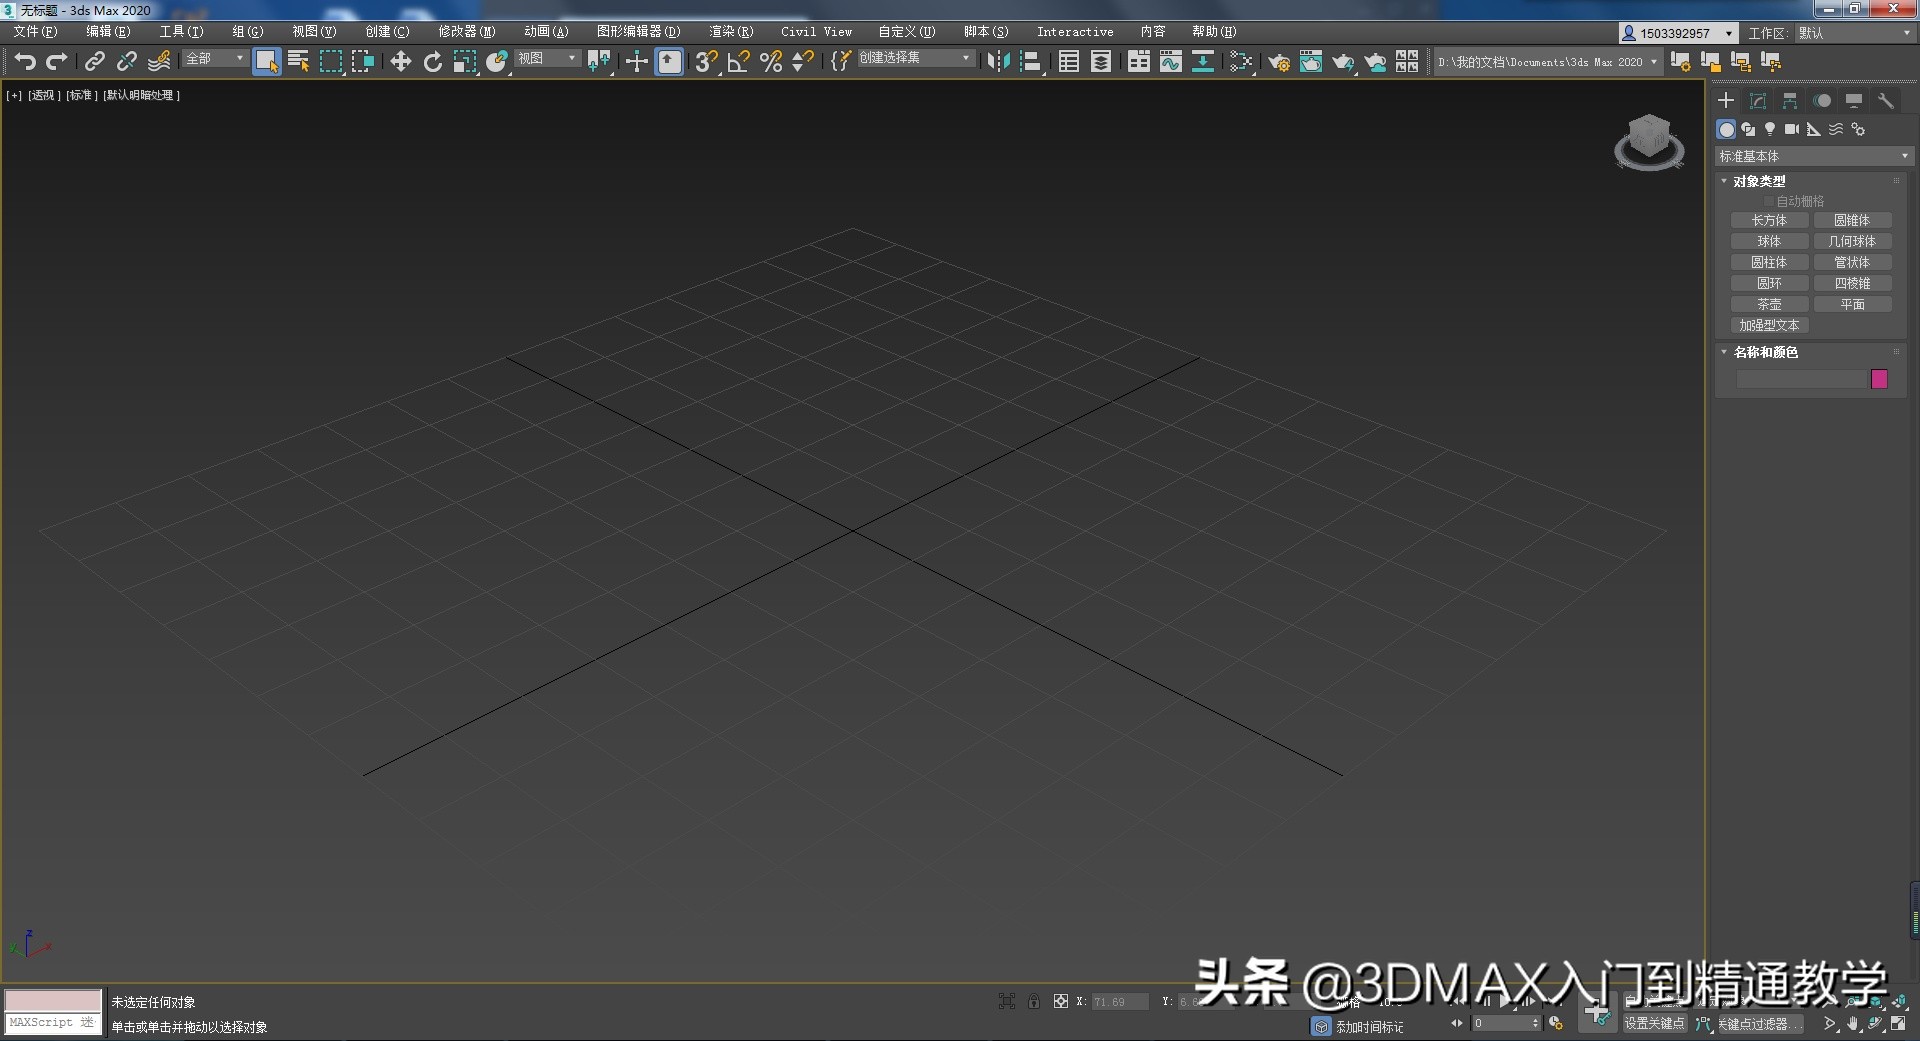The width and height of the screenshot is (1920, 1041).
Task: Click the 茶壶 creation button
Action: [1769, 304]
